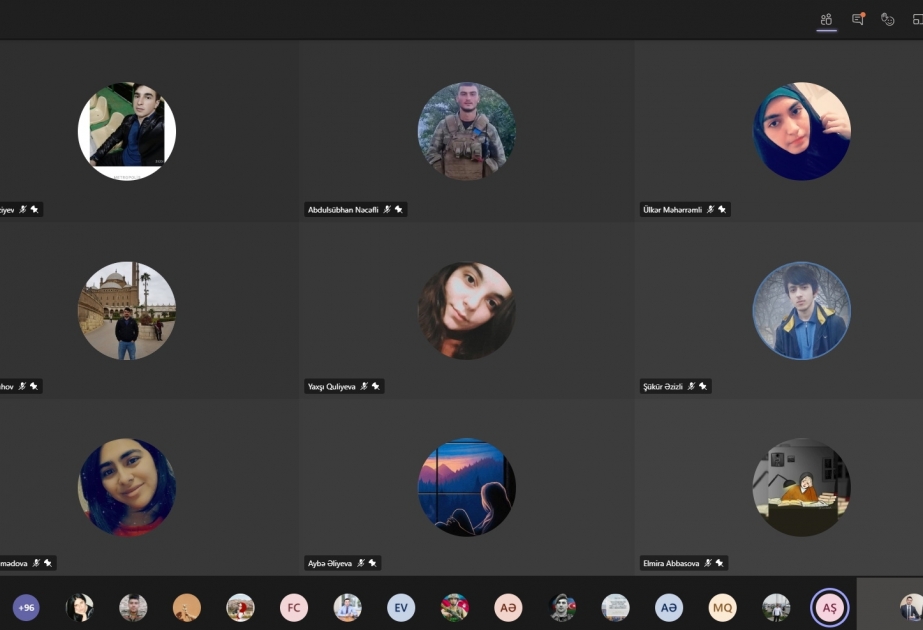This screenshot has height=630, width=923.
Task: Click Şükür Əzizli's profile photo
Action: (x=802, y=310)
